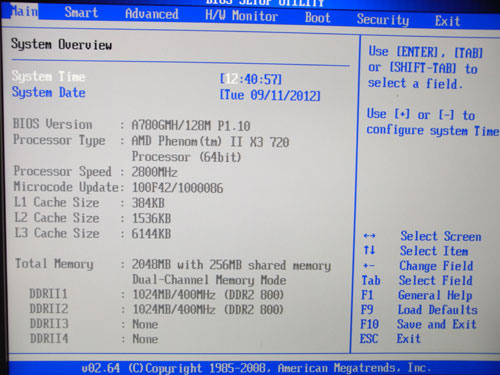Select the System Time label
This screenshot has height=375, width=500.
tap(49, 76)
